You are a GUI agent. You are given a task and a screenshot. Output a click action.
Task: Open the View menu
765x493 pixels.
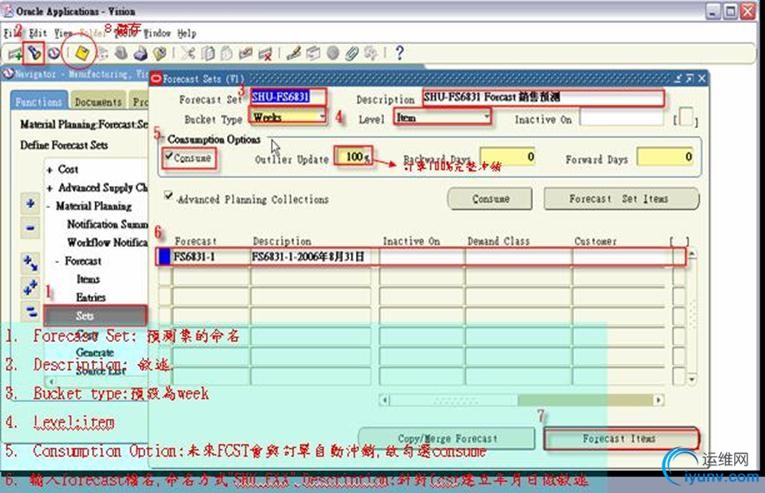click(x=63, y=33)
